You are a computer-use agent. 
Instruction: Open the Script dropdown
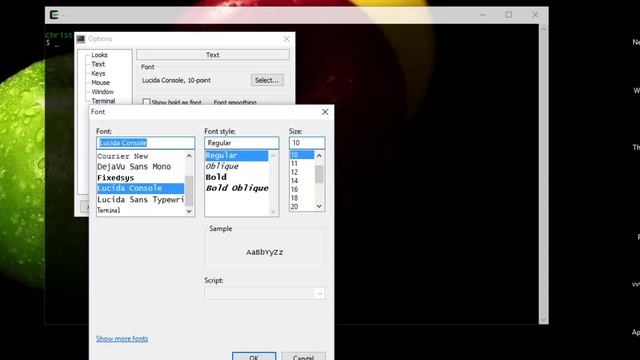(319, 293)
